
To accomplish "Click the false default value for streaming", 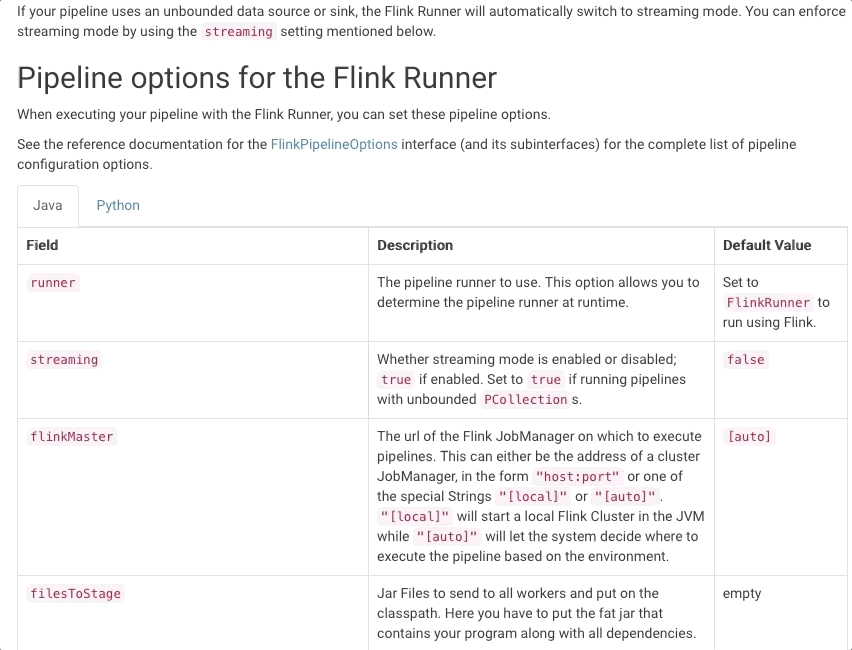I will click(746, 360).
